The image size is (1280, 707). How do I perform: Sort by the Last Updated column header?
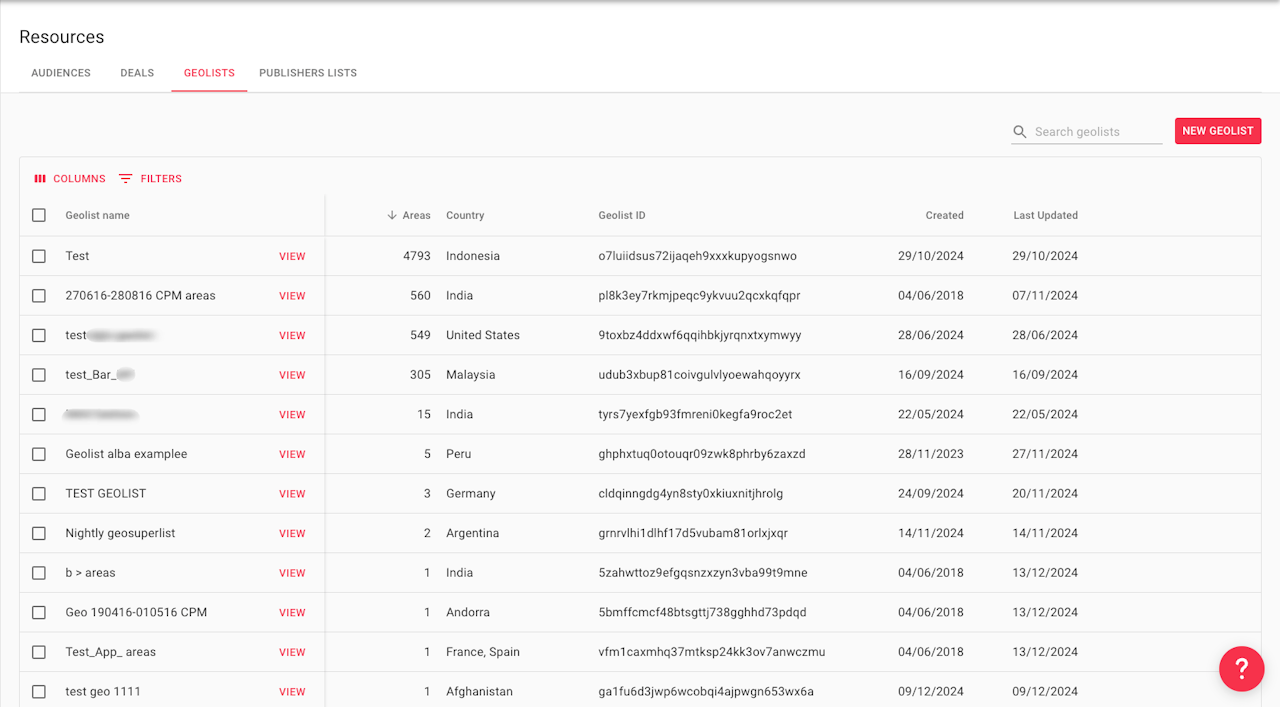click(1045, 215)
